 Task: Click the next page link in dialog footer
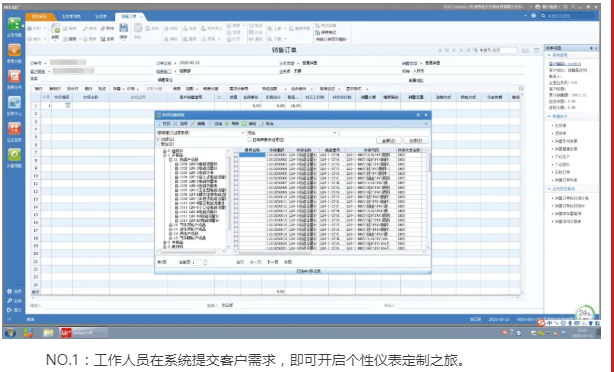[x=273, y=262]
